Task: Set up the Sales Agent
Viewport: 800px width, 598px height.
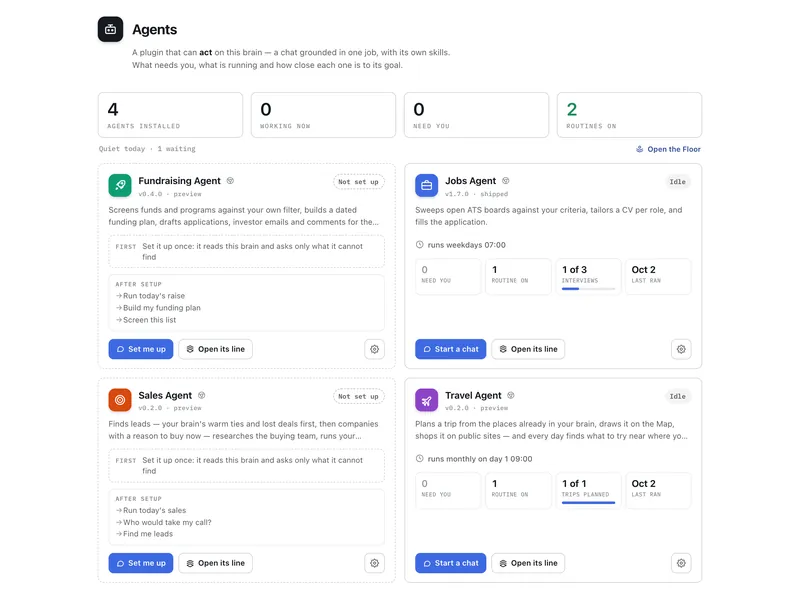Action: (141, 563)
